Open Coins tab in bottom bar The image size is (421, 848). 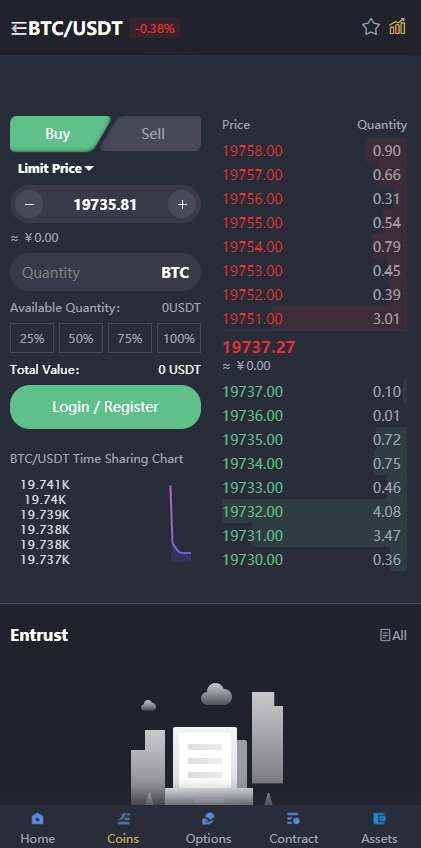123,829
